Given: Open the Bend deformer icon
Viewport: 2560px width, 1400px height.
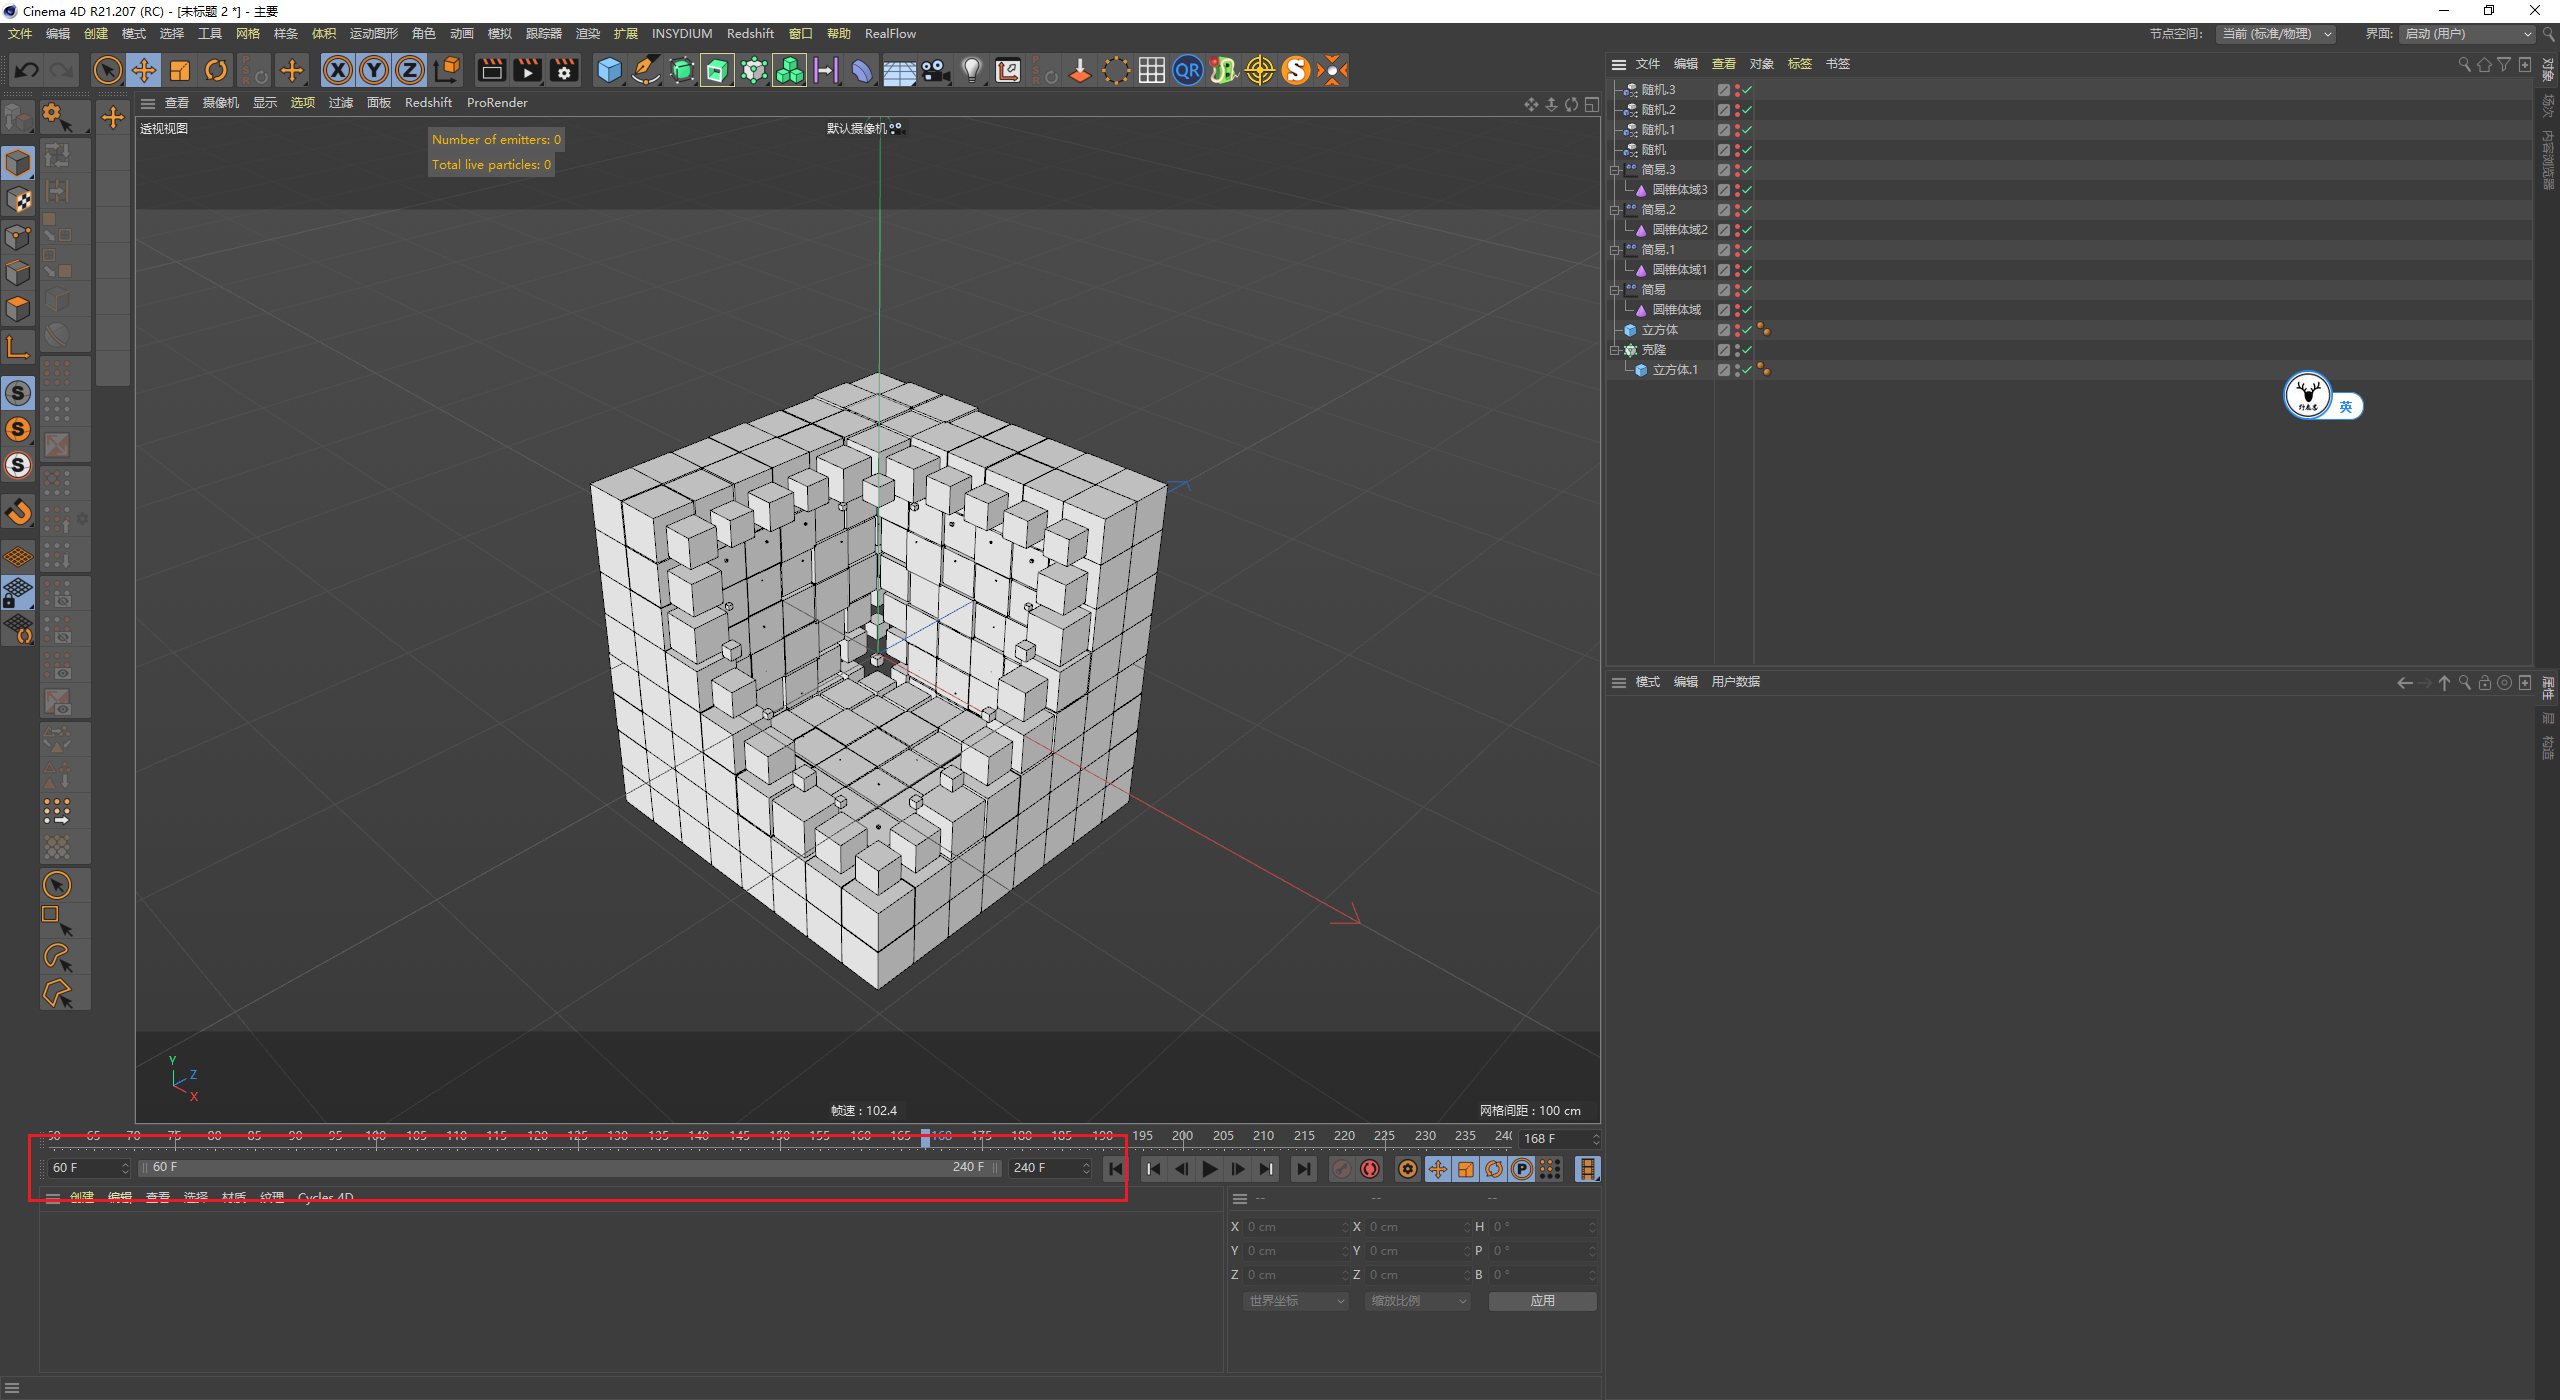Looking at the screenshot, I should pos(862,70).
